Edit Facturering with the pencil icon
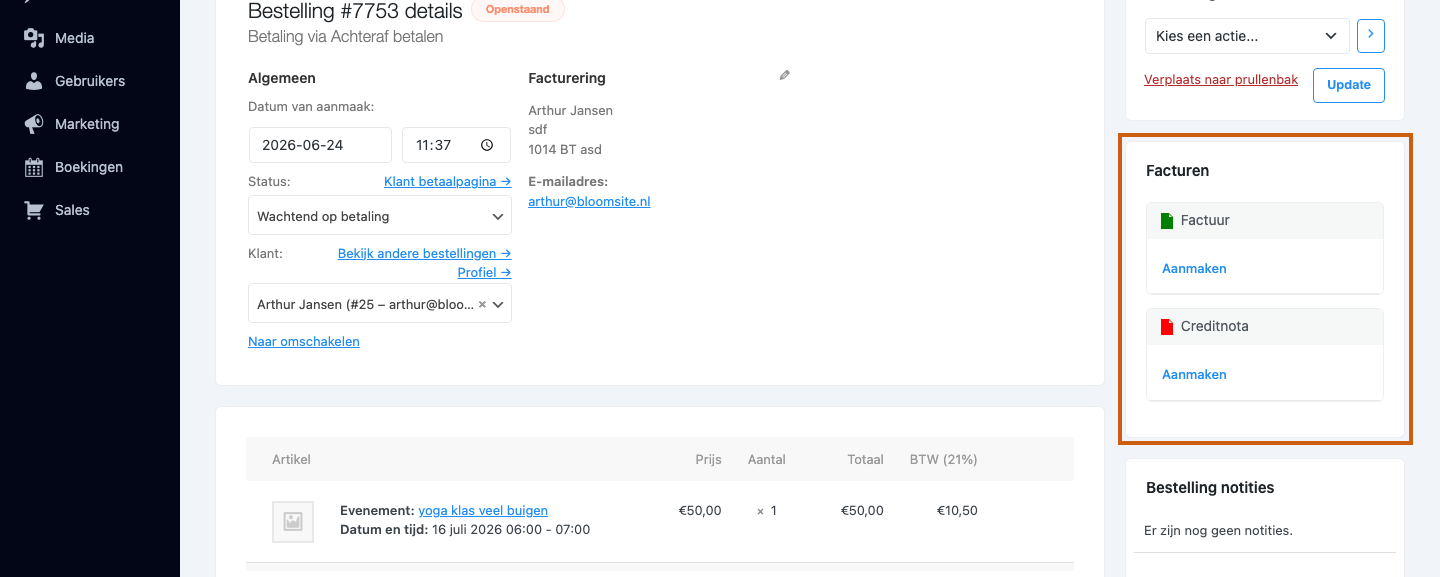The width and height of the screenshot is (1440, 577). coord(785,75)
